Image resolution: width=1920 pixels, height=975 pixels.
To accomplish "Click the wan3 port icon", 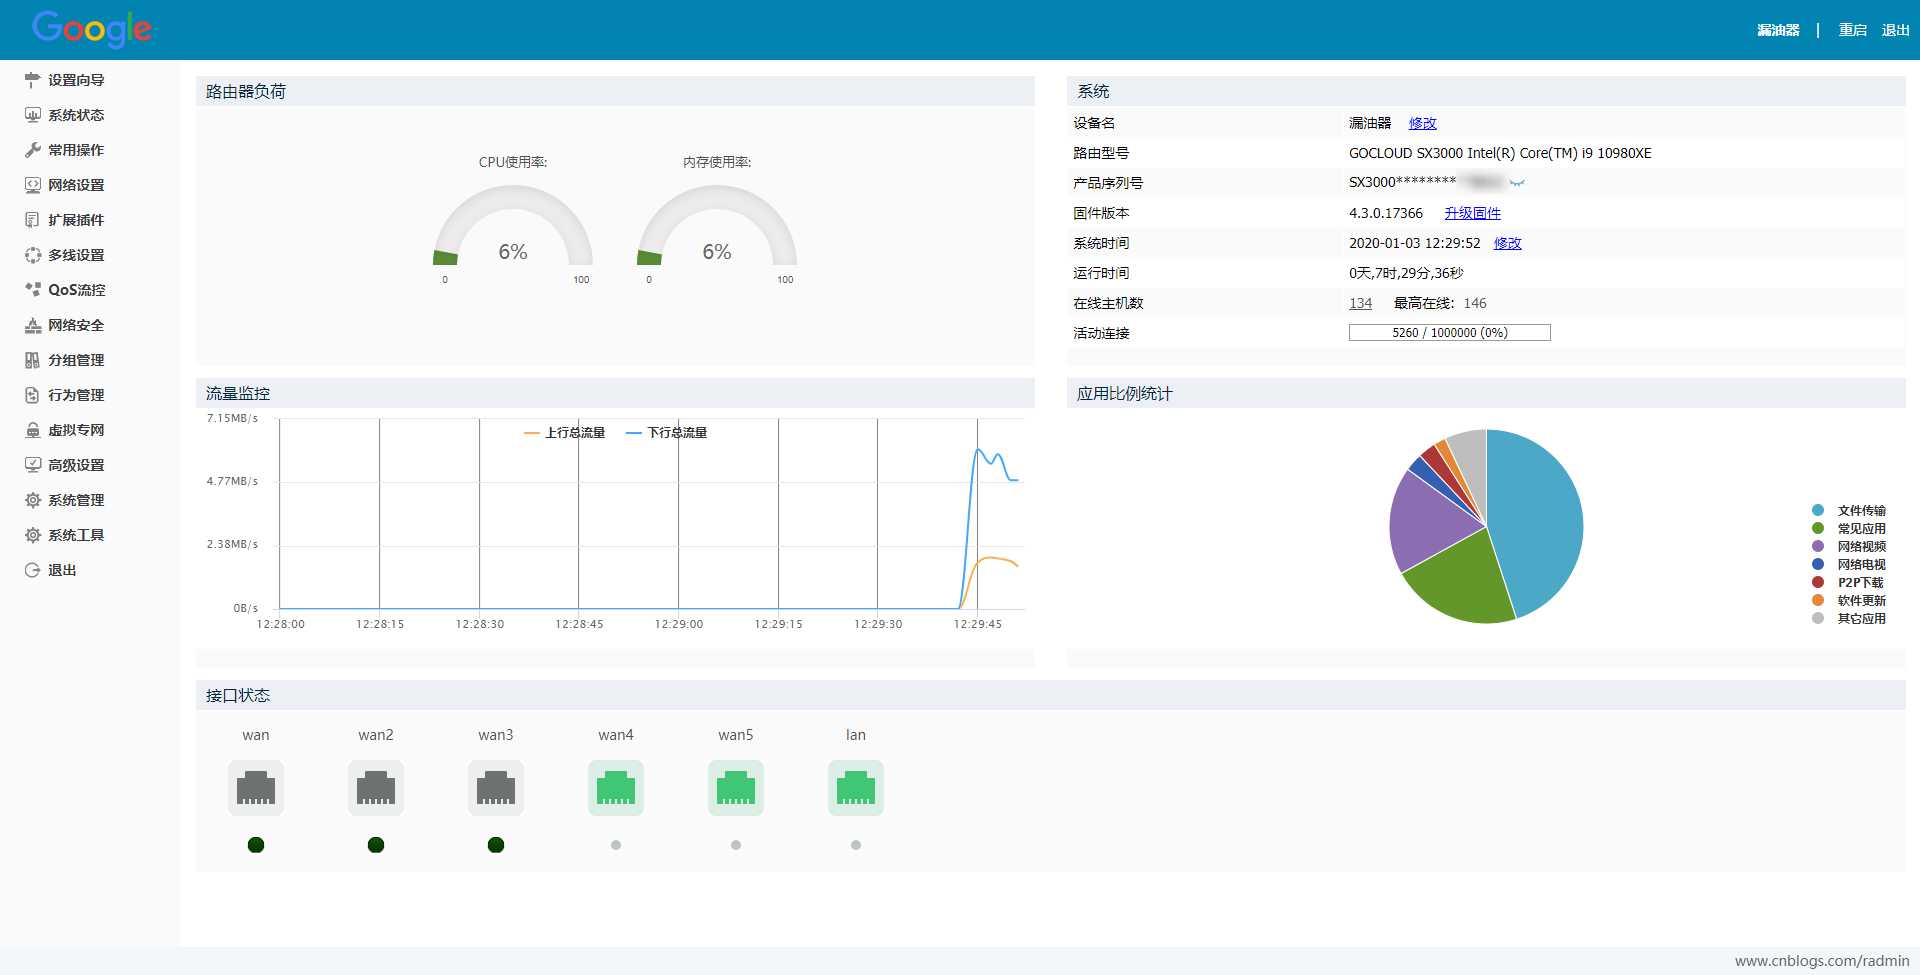I will pyautogui.click(x=496, y=788).
